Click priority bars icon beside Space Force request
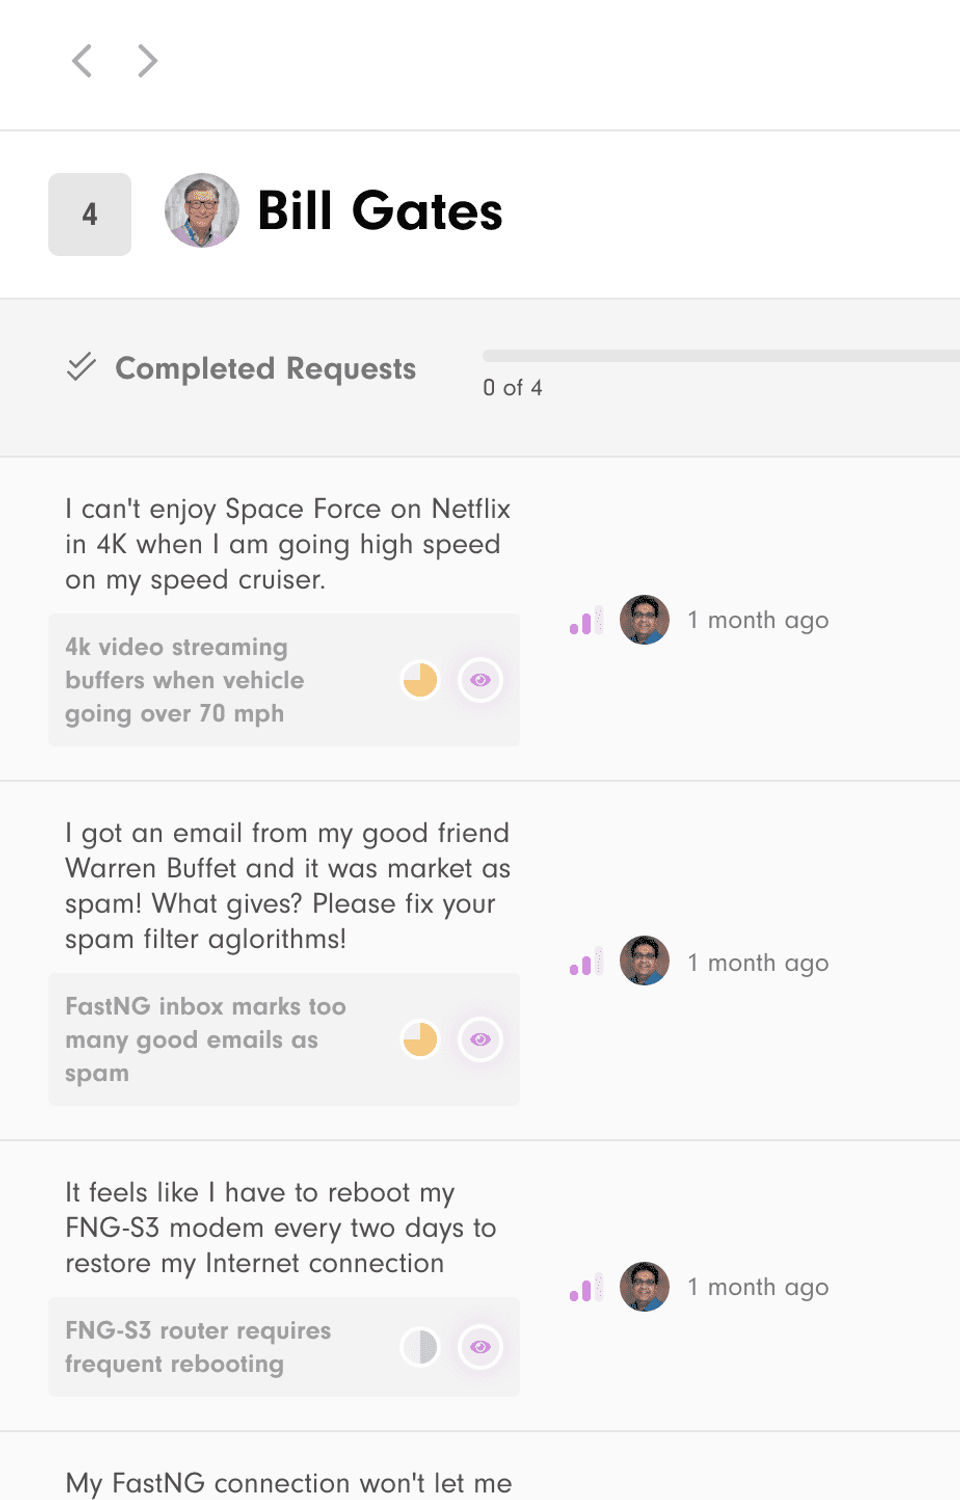 (x=586, y=620)
